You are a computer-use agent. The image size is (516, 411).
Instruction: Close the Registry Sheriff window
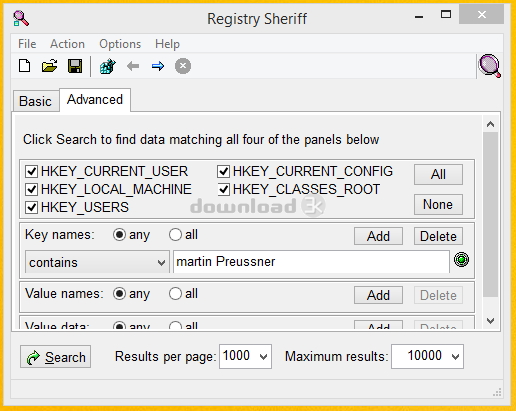tap(481, 14)
